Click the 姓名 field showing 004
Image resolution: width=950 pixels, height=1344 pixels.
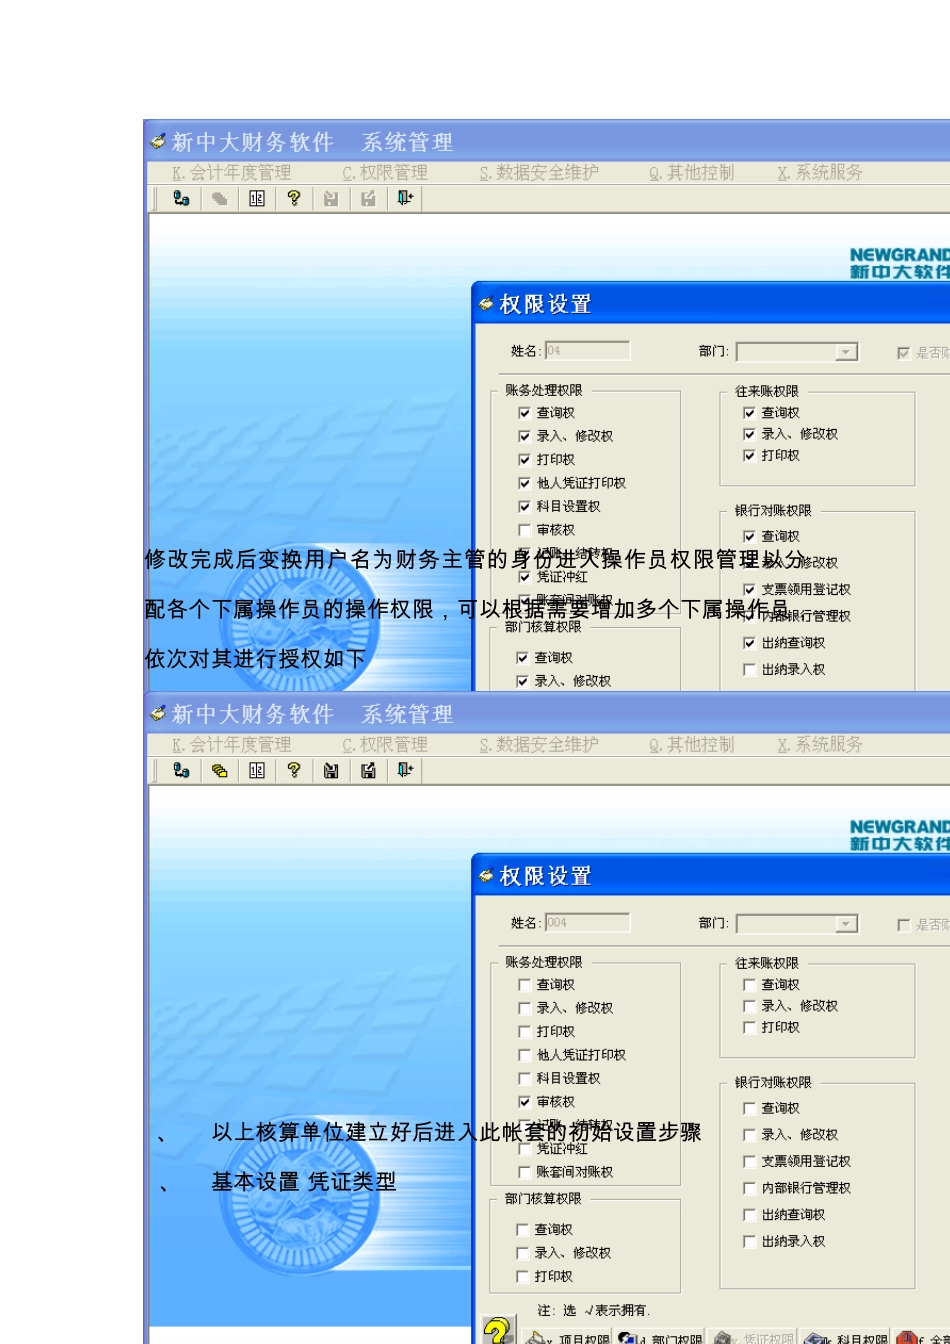(587, 923)
